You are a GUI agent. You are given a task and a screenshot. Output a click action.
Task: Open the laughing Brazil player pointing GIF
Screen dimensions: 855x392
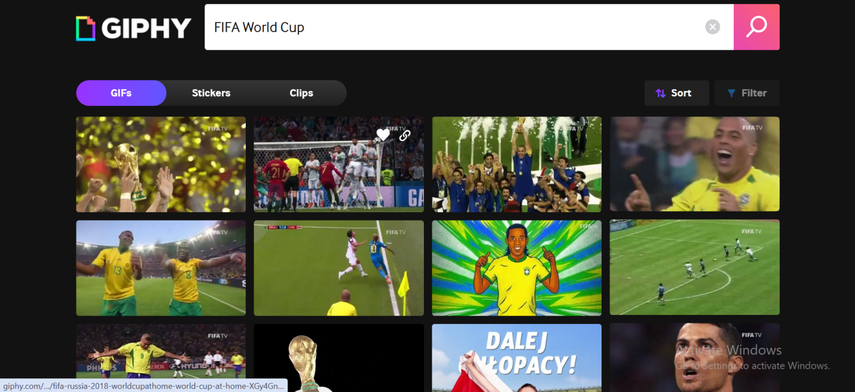point(695,164)
